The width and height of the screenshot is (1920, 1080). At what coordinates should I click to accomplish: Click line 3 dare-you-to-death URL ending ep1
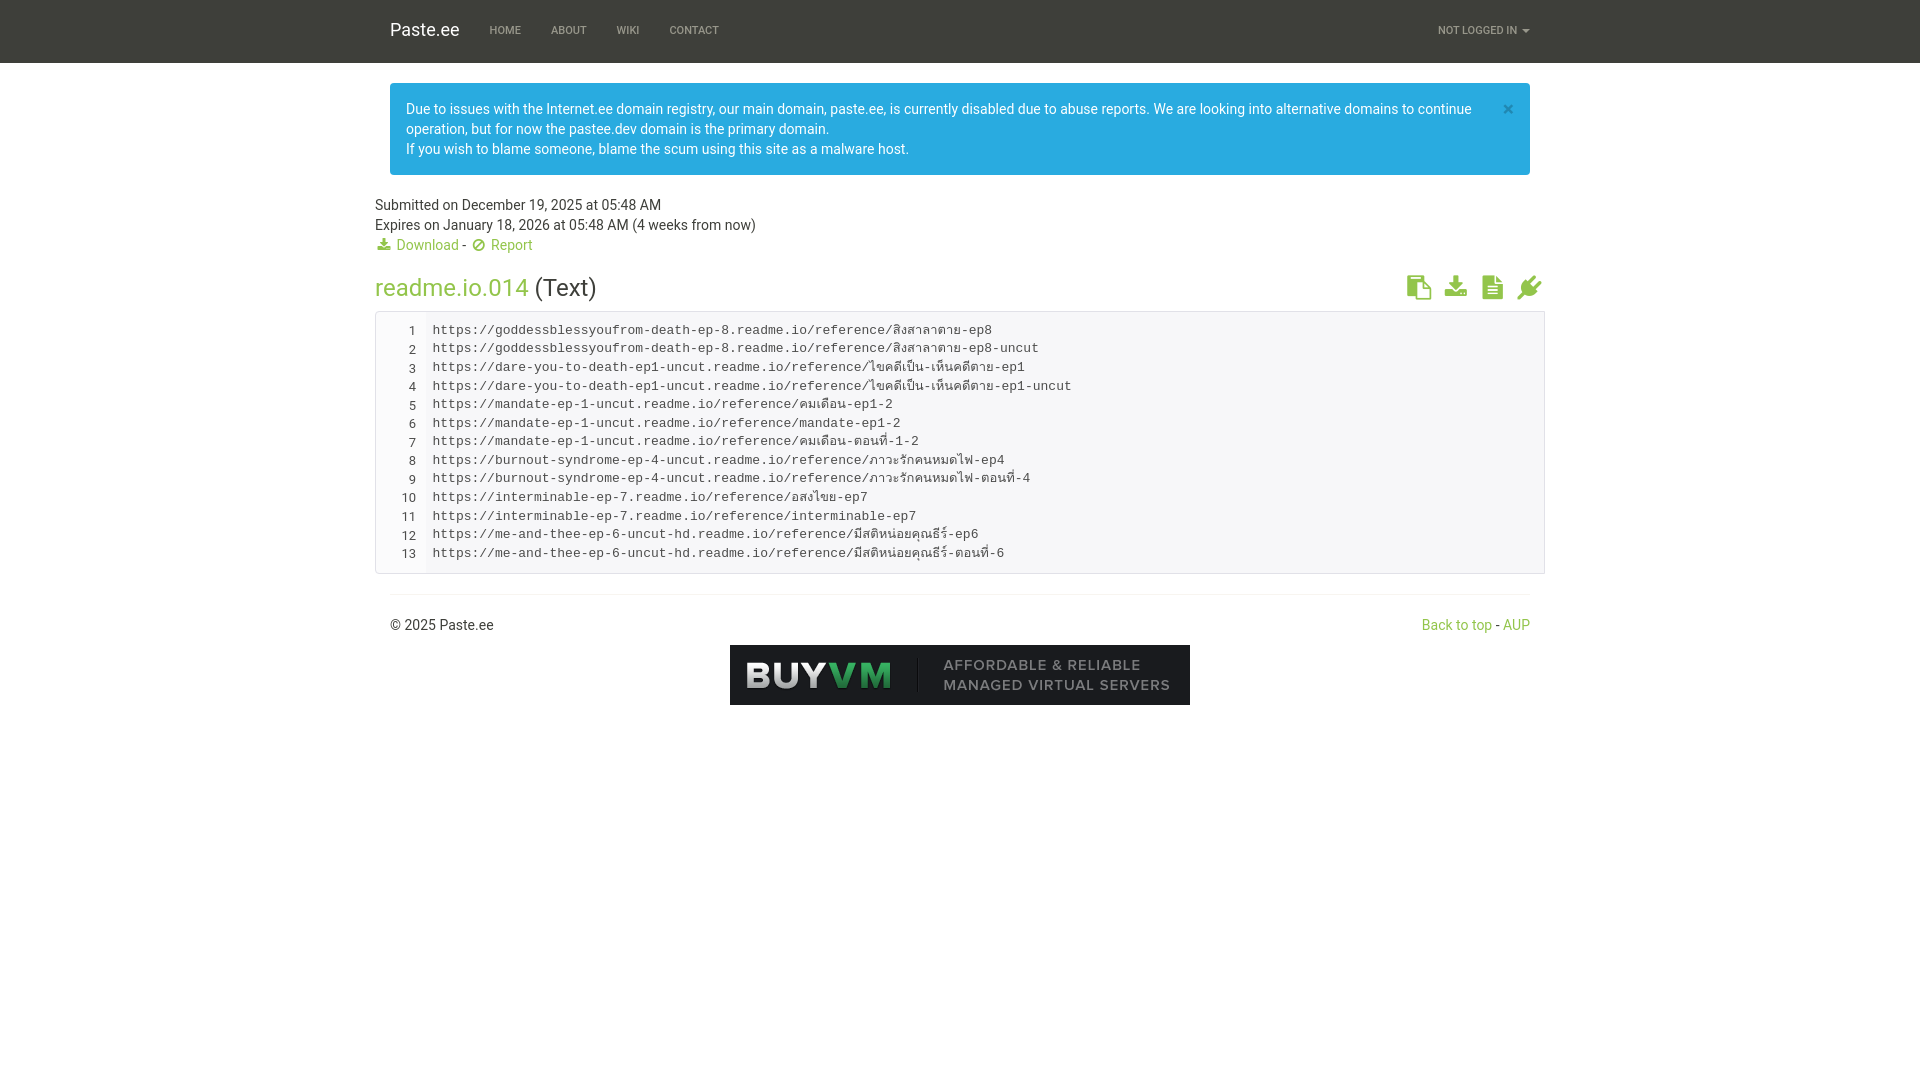coord(728,368)
